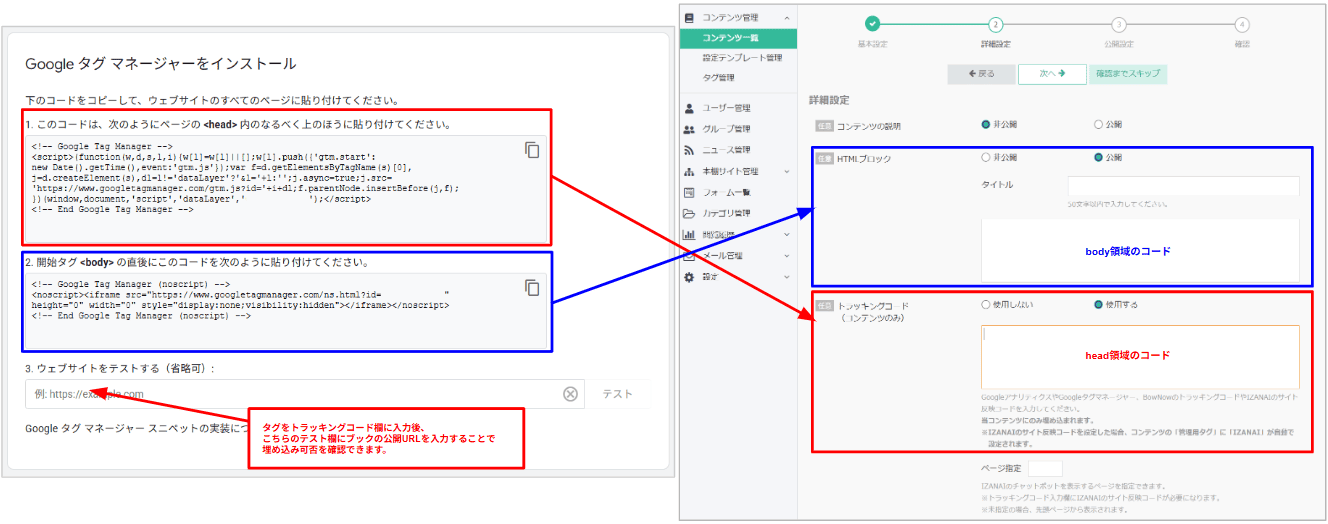
Task: Expand the メール管理 submenu chevron
Action: coord(786,256)
